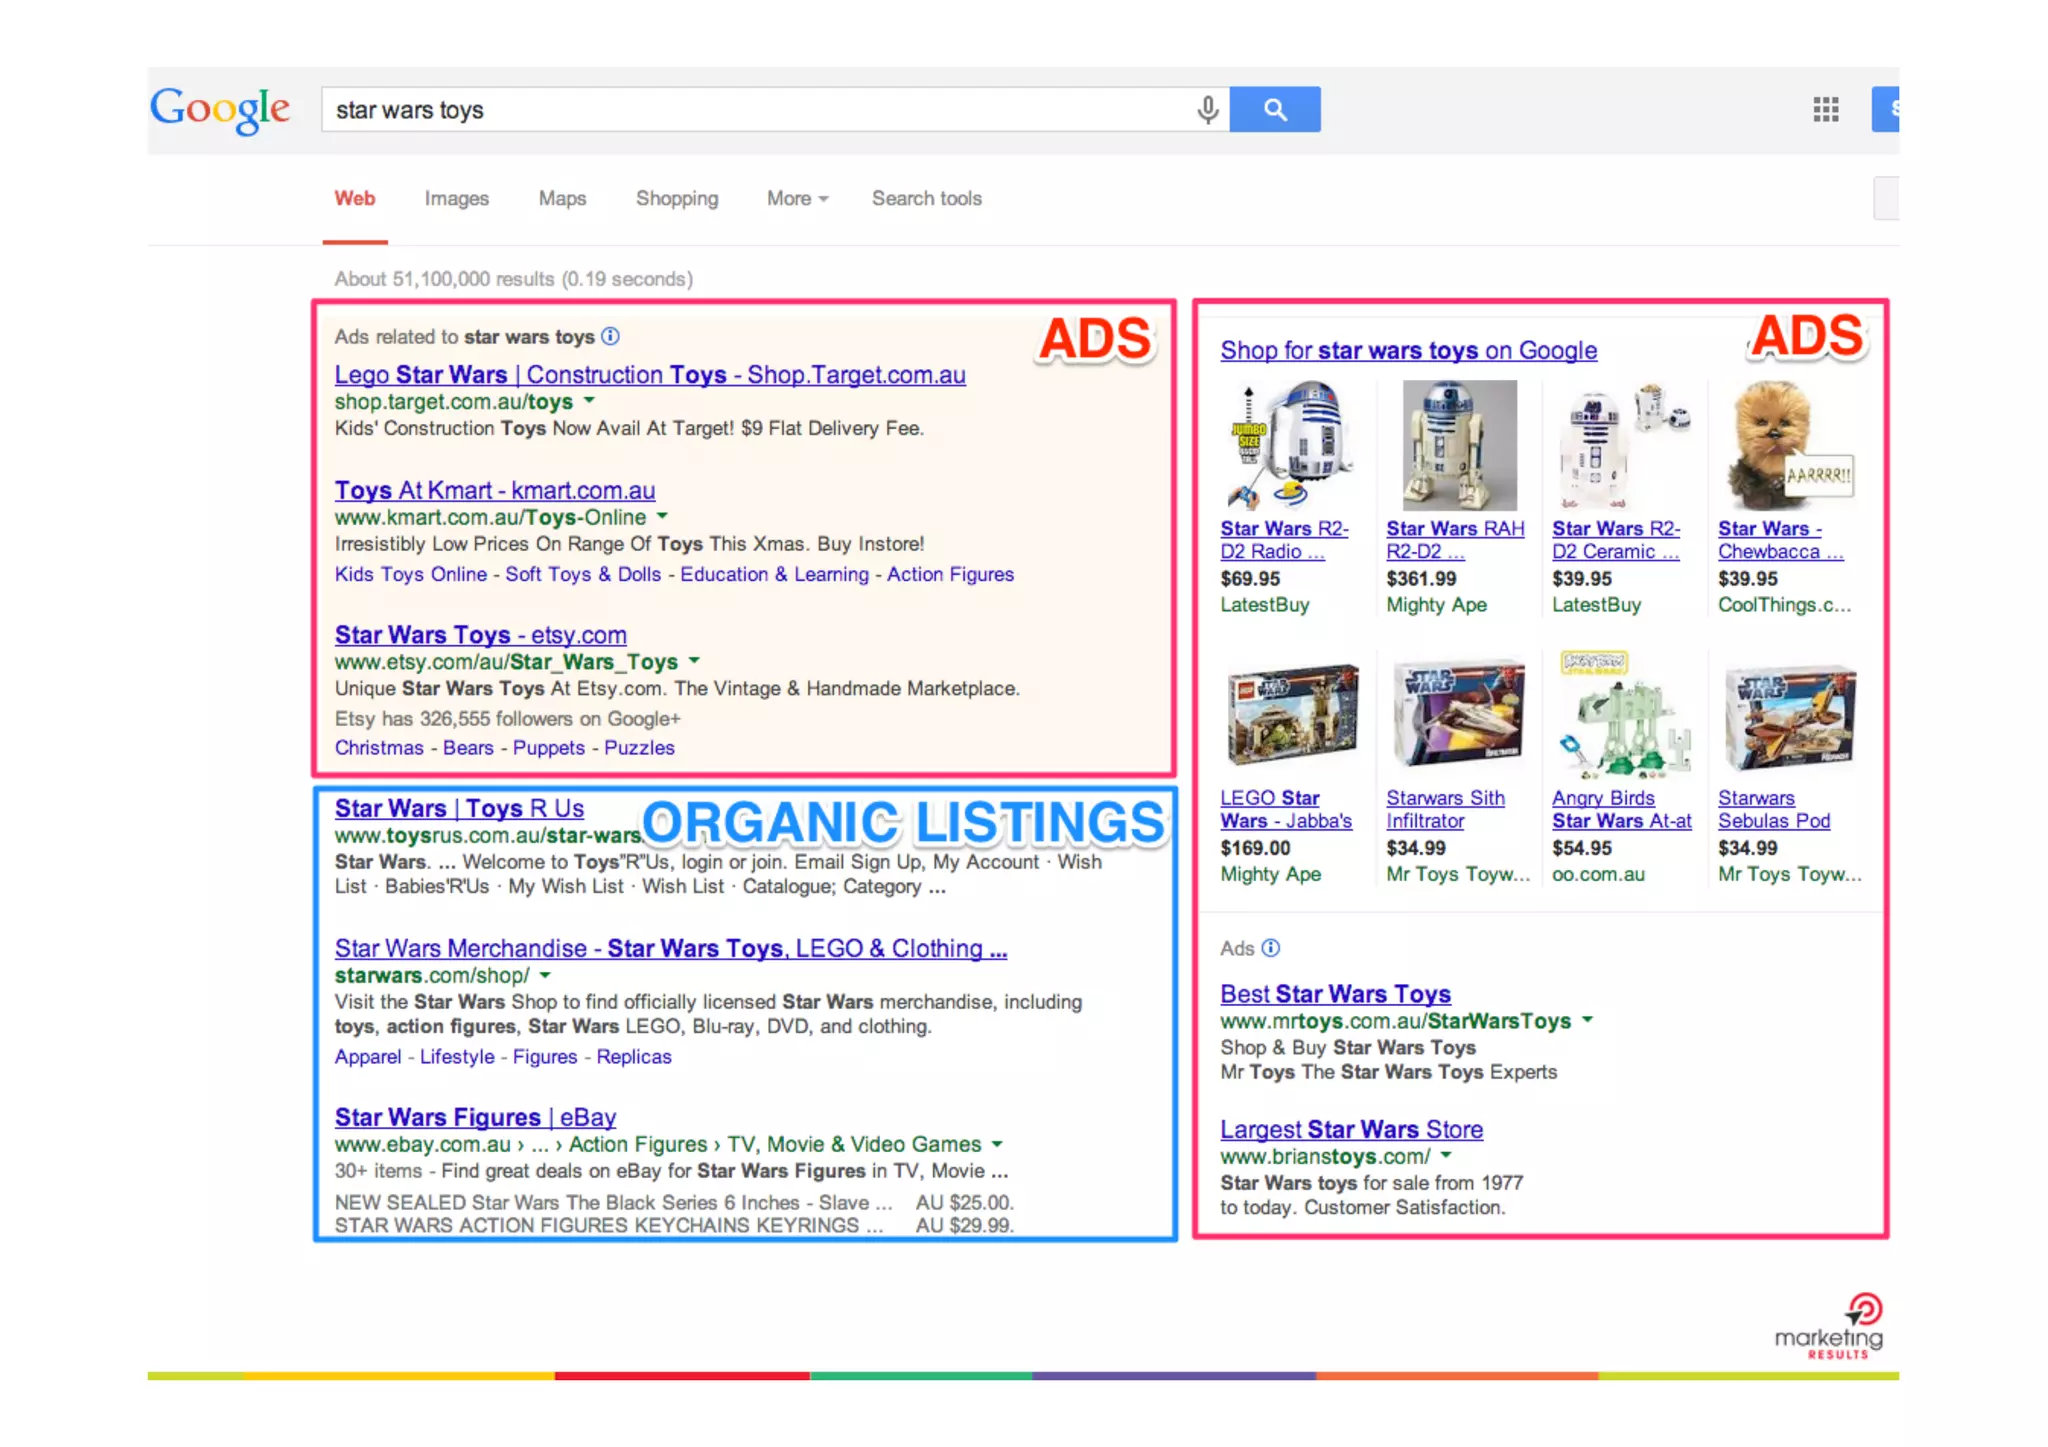This screenshot has width=2048, height=1447.
Task: Open the 'Best Star Wars Toys' ad
Action: (x=1335, y=993)
